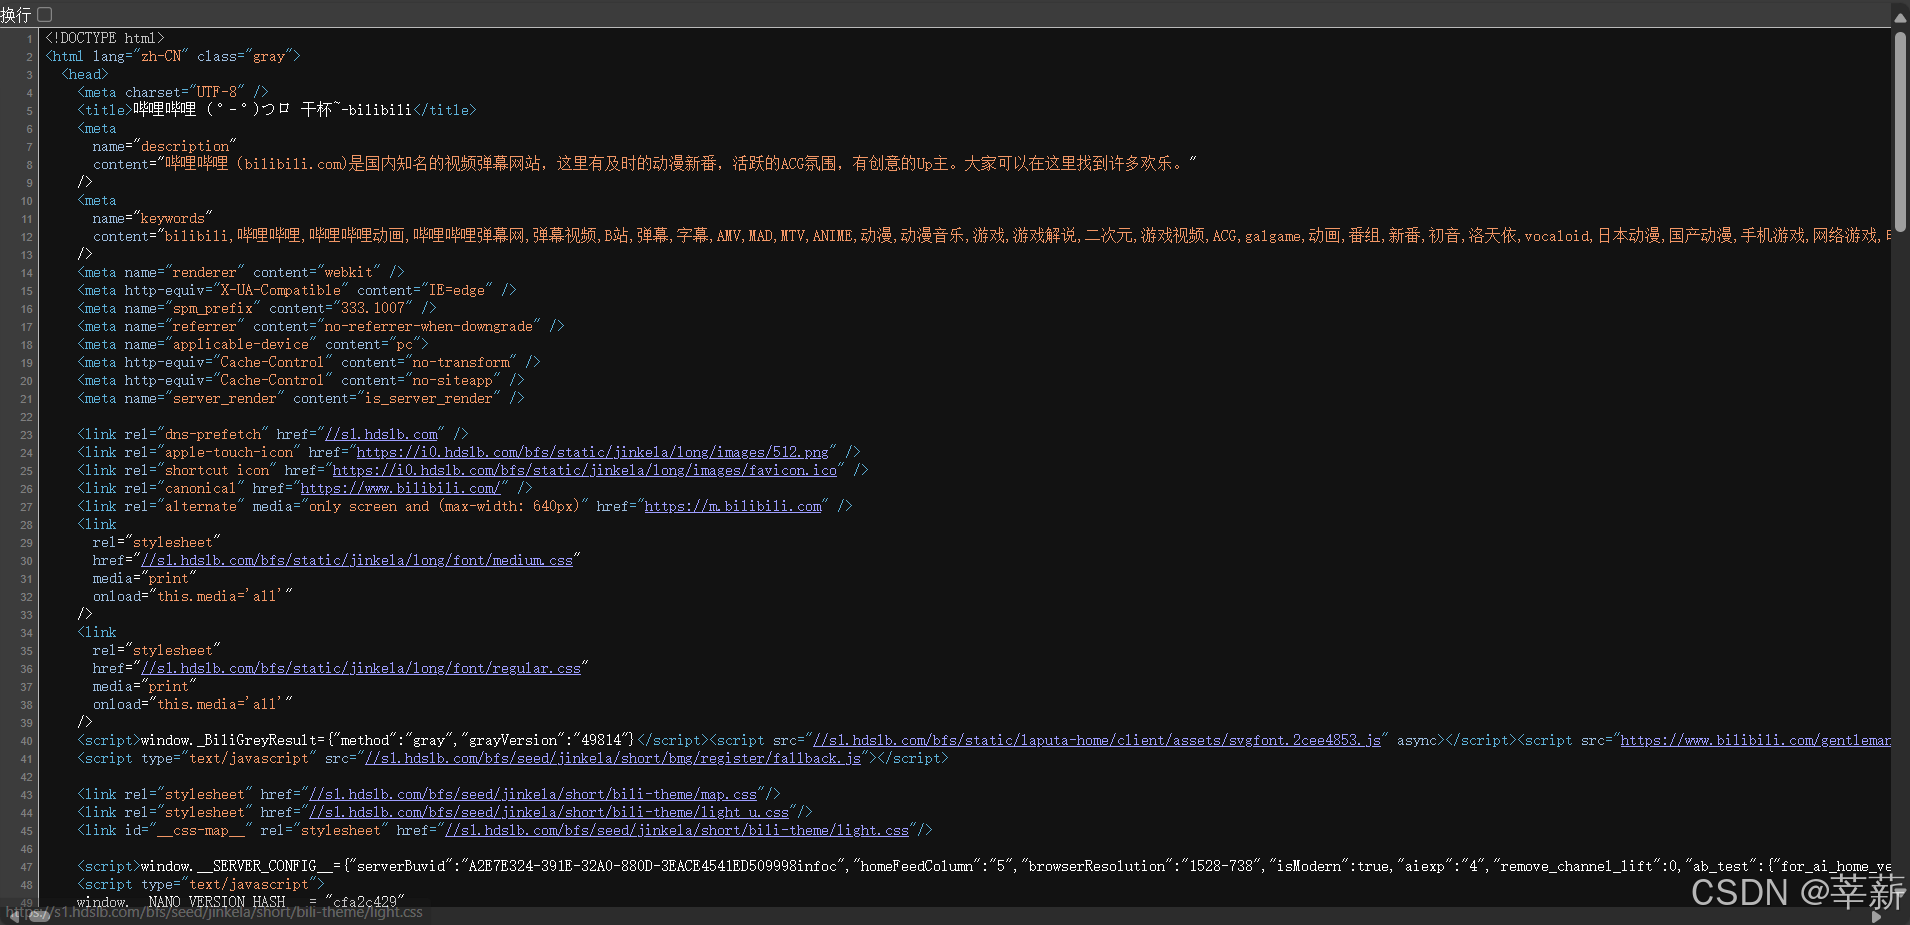Click window._BiliGreyResult script text

point(387,740)
